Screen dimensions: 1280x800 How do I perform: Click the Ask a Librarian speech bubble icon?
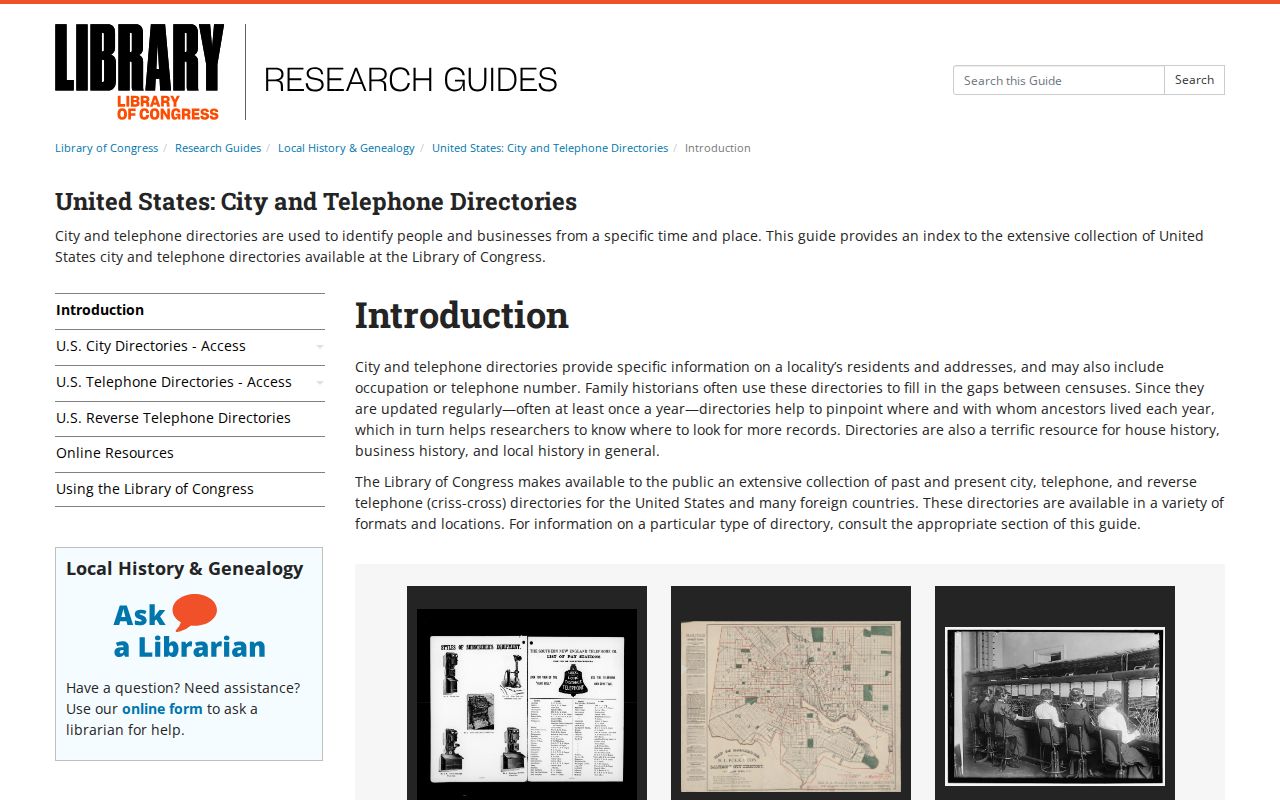[194, 612]
